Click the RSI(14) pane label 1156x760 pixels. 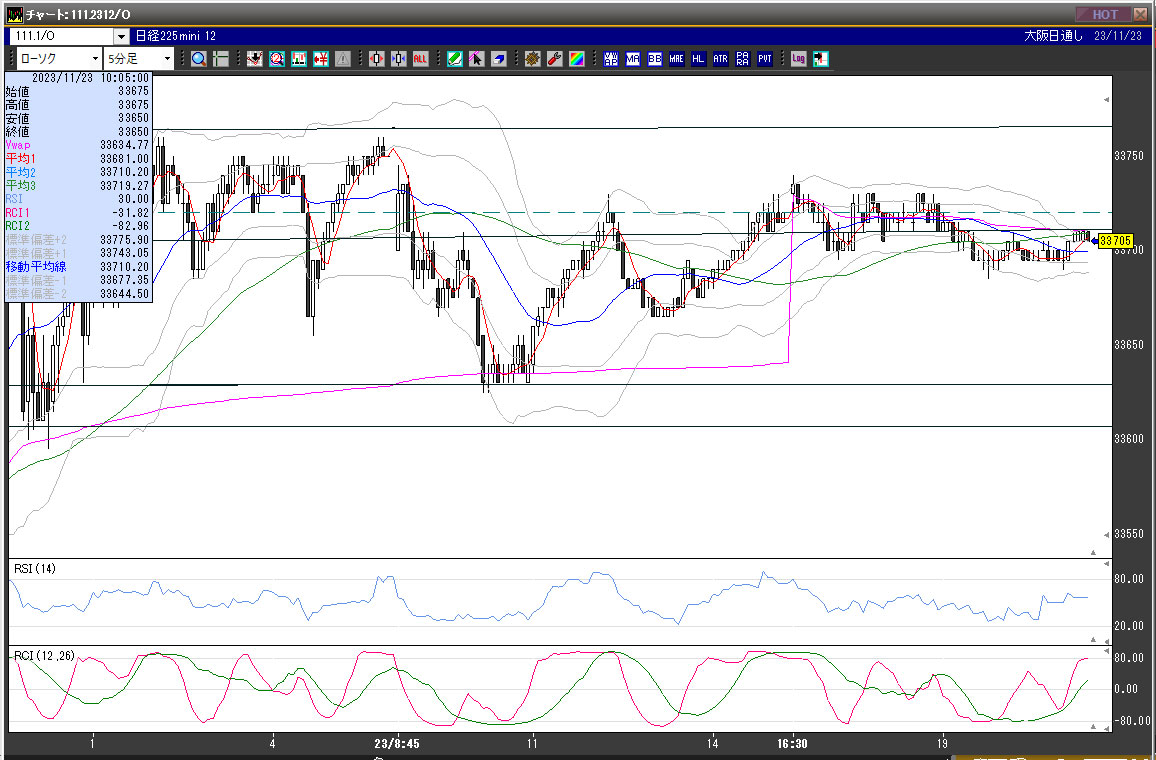tap(35, 568)
